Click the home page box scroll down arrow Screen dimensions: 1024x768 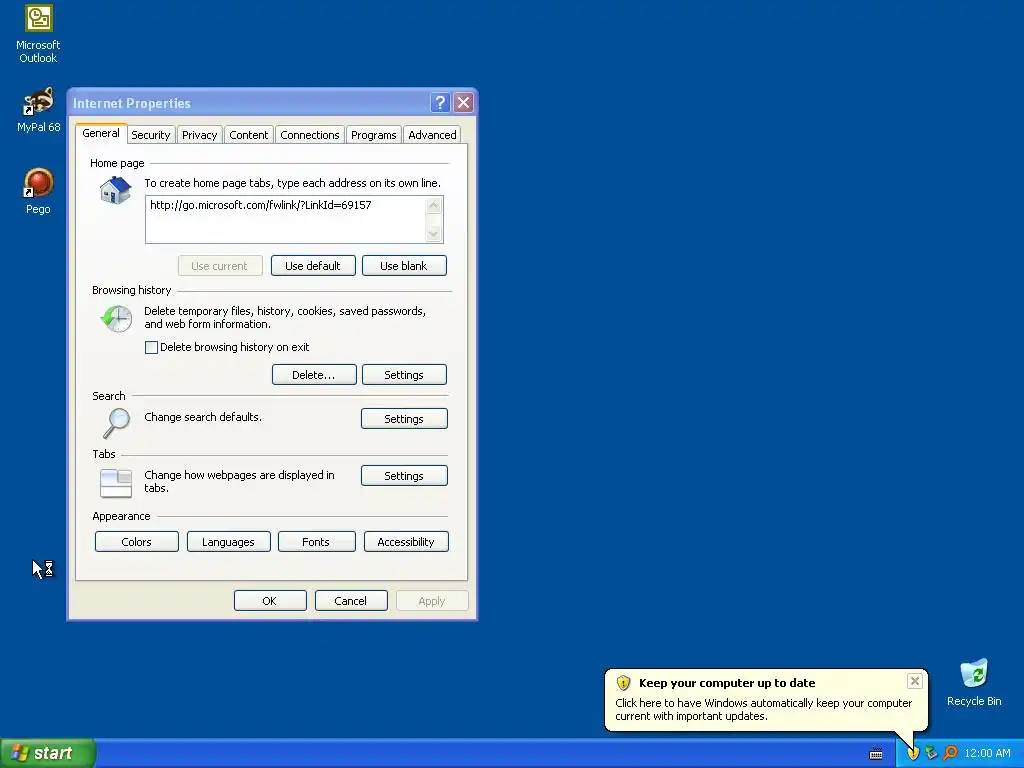(434, 234)
